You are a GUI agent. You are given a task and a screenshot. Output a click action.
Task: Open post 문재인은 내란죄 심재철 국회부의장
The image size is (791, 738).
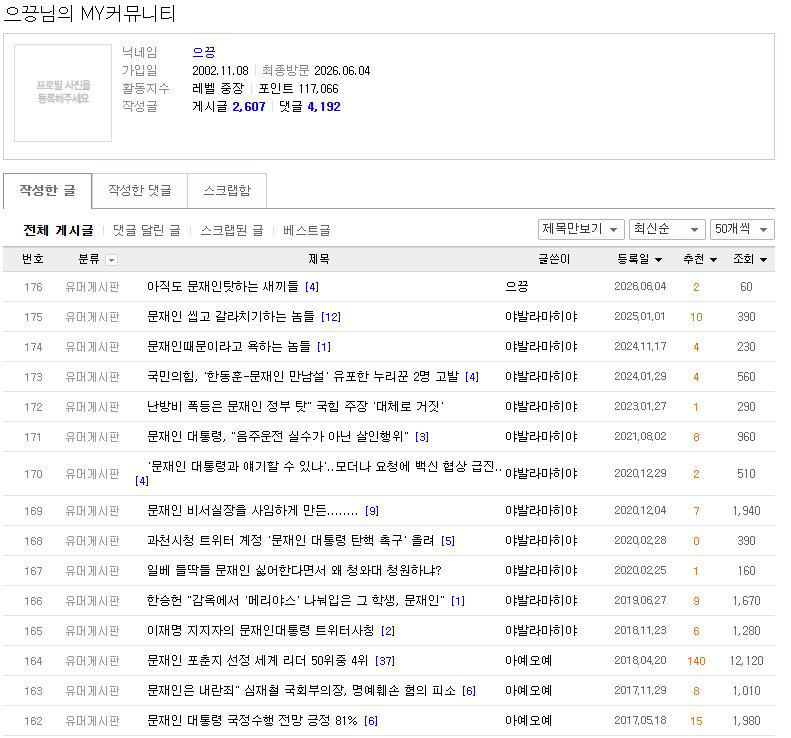(x=301, y=691)
